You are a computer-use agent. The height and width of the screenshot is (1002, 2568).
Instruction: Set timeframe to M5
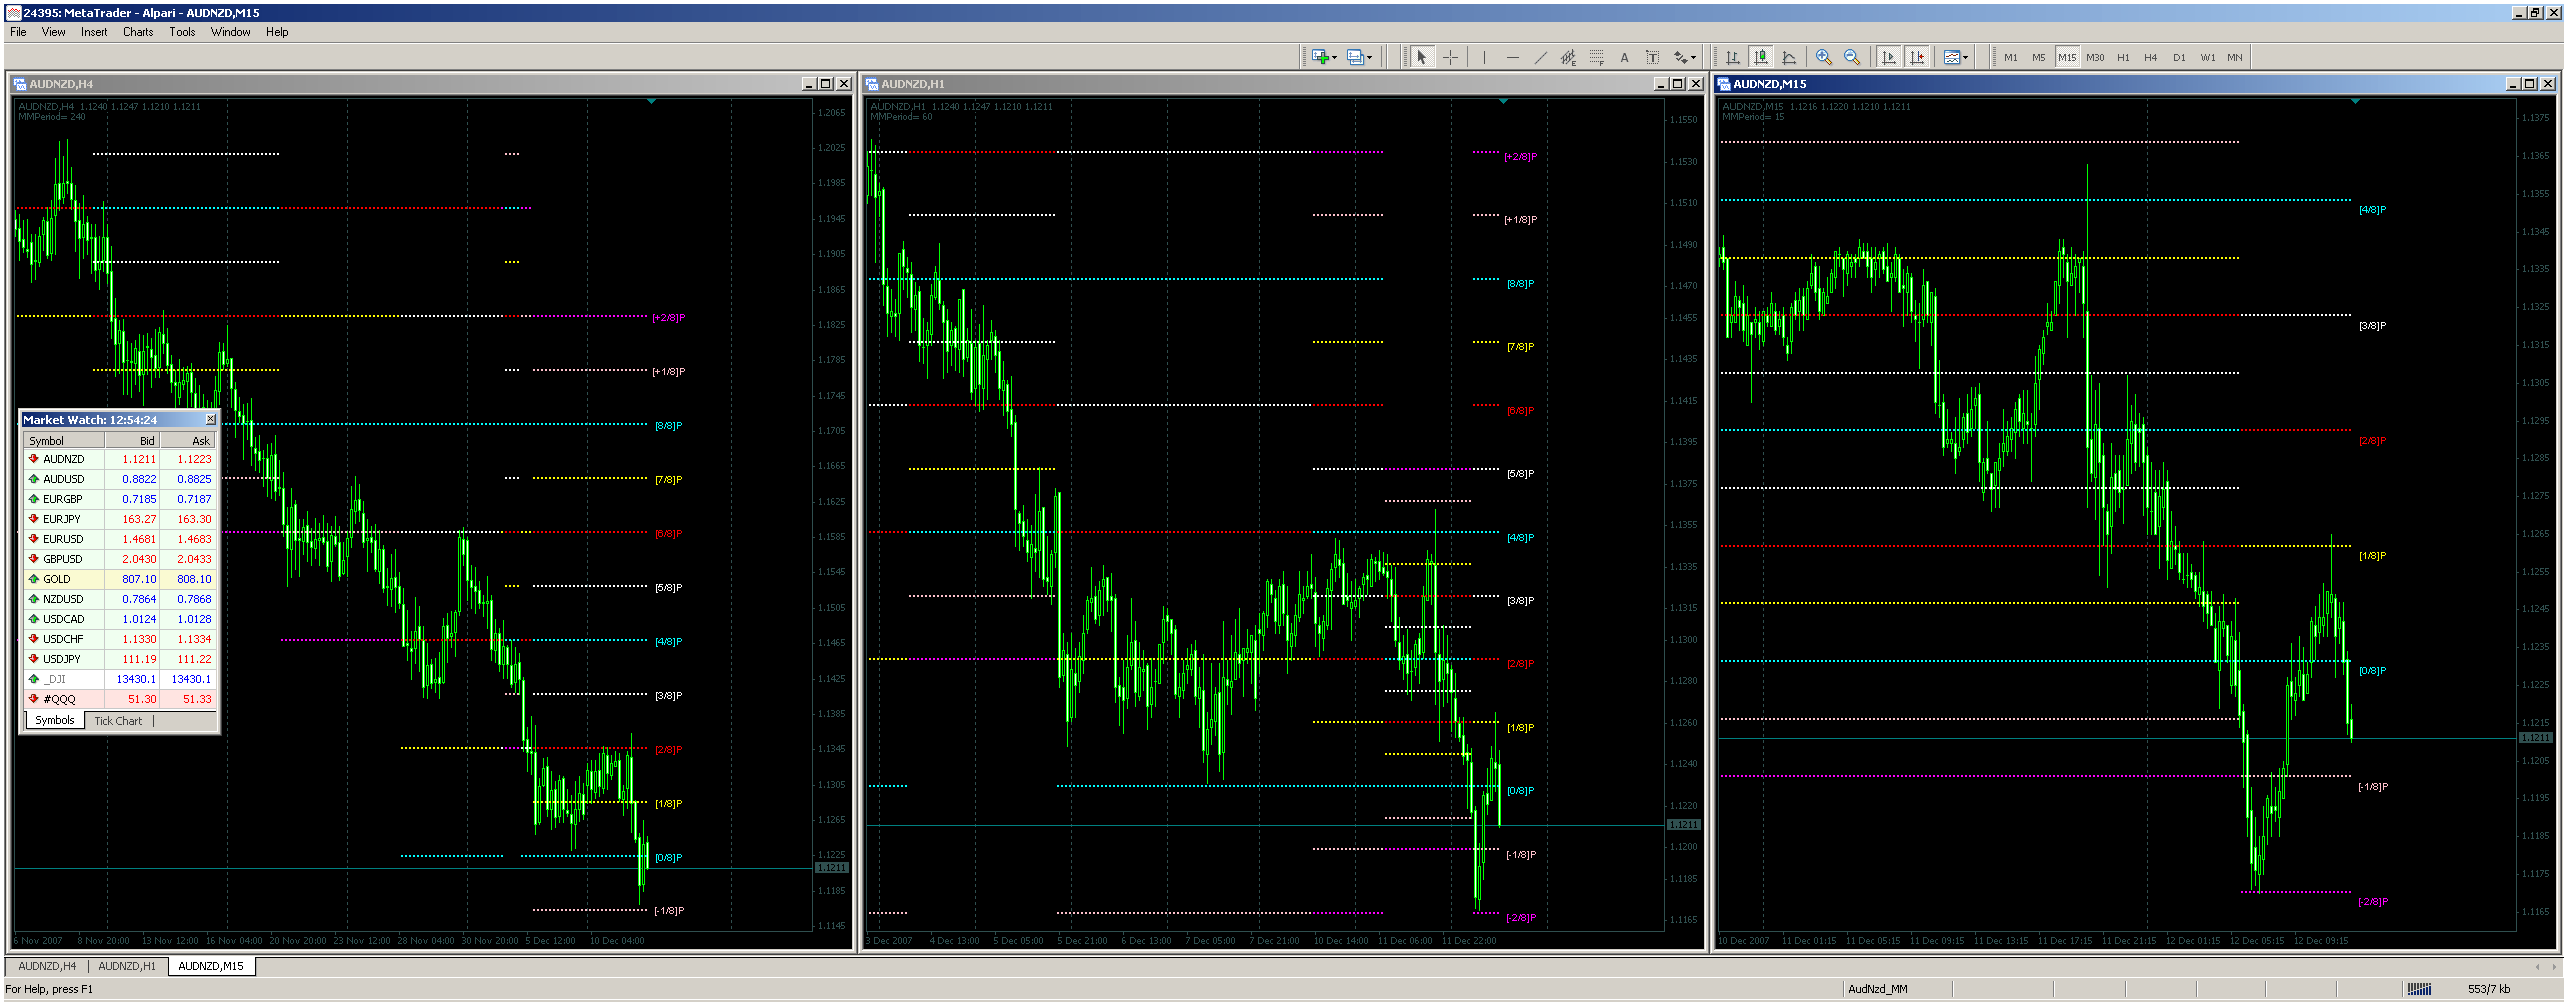point(2039,57)
